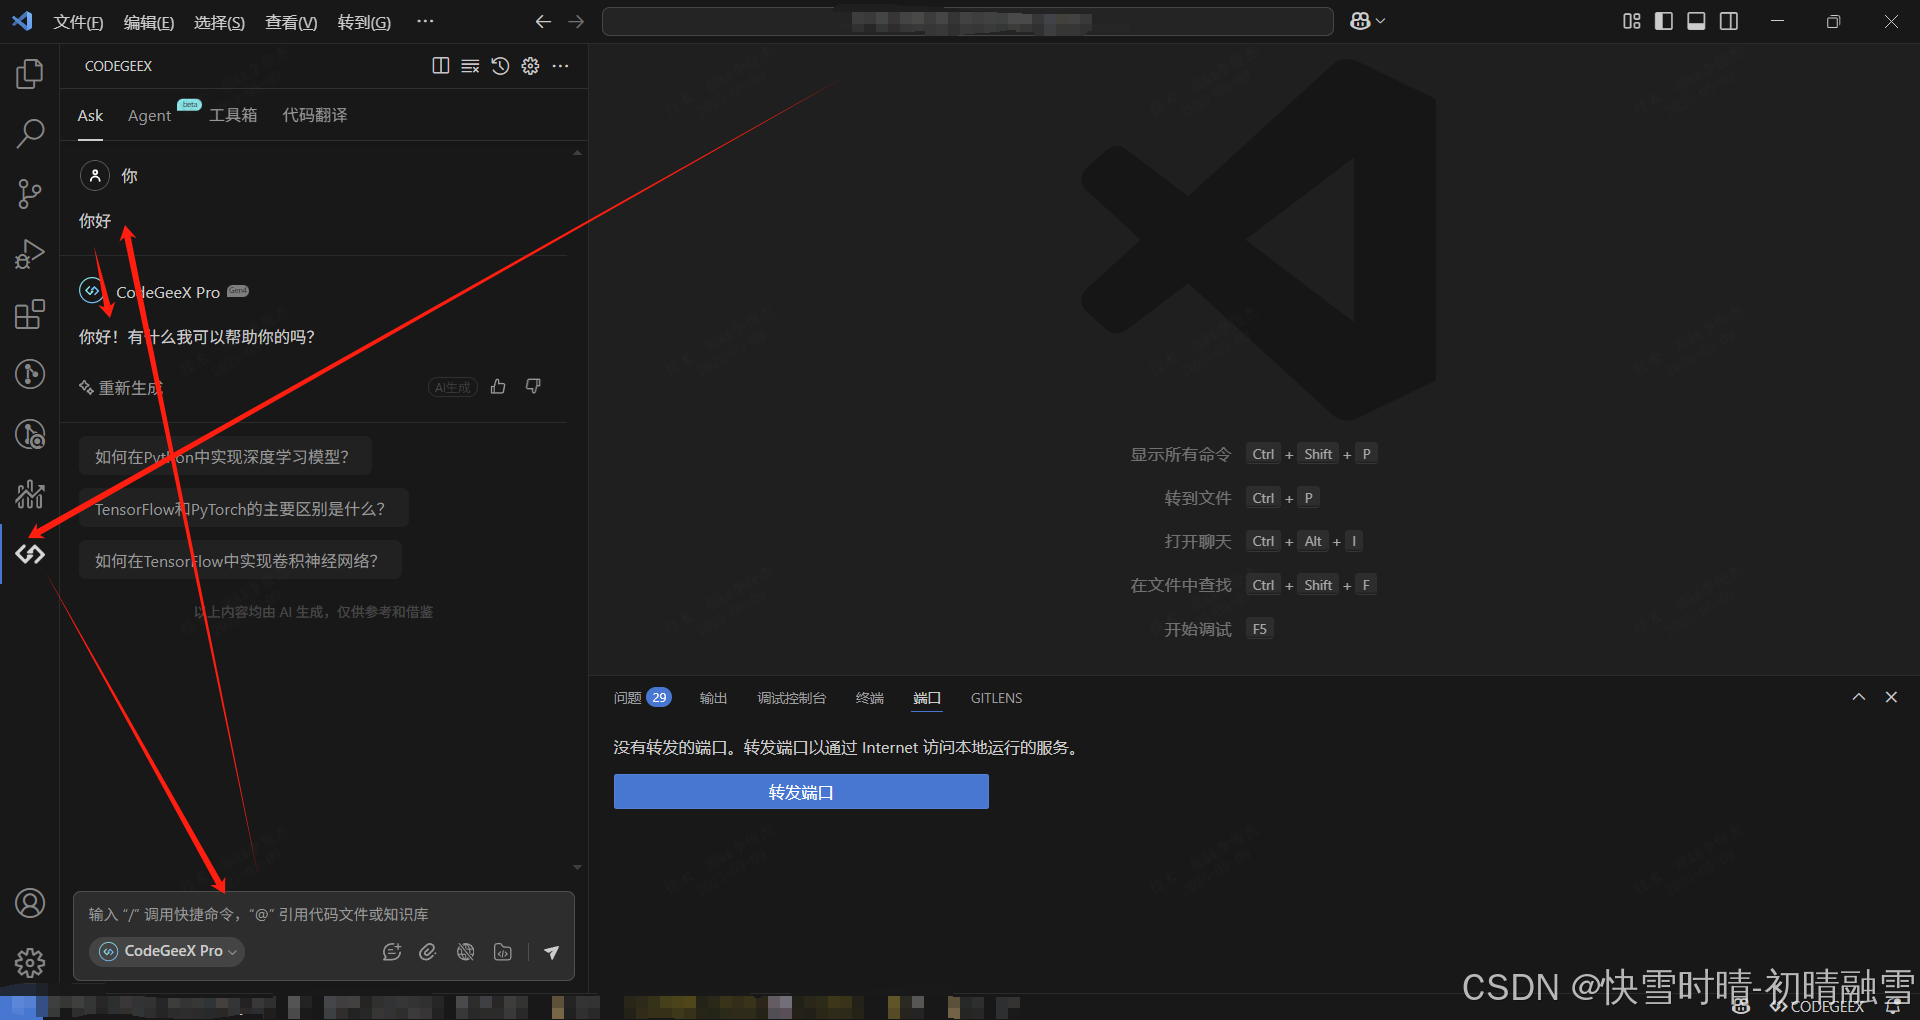Click the list-lines icon in CodeGeeX header
The height and width of the screenshot is (1020, 1920).
click(x=470, y=66)
